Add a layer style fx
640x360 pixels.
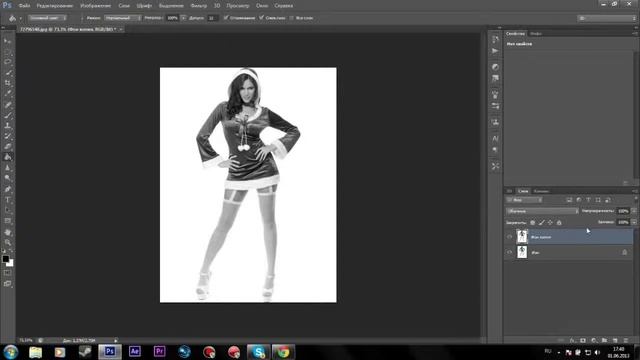572,340
